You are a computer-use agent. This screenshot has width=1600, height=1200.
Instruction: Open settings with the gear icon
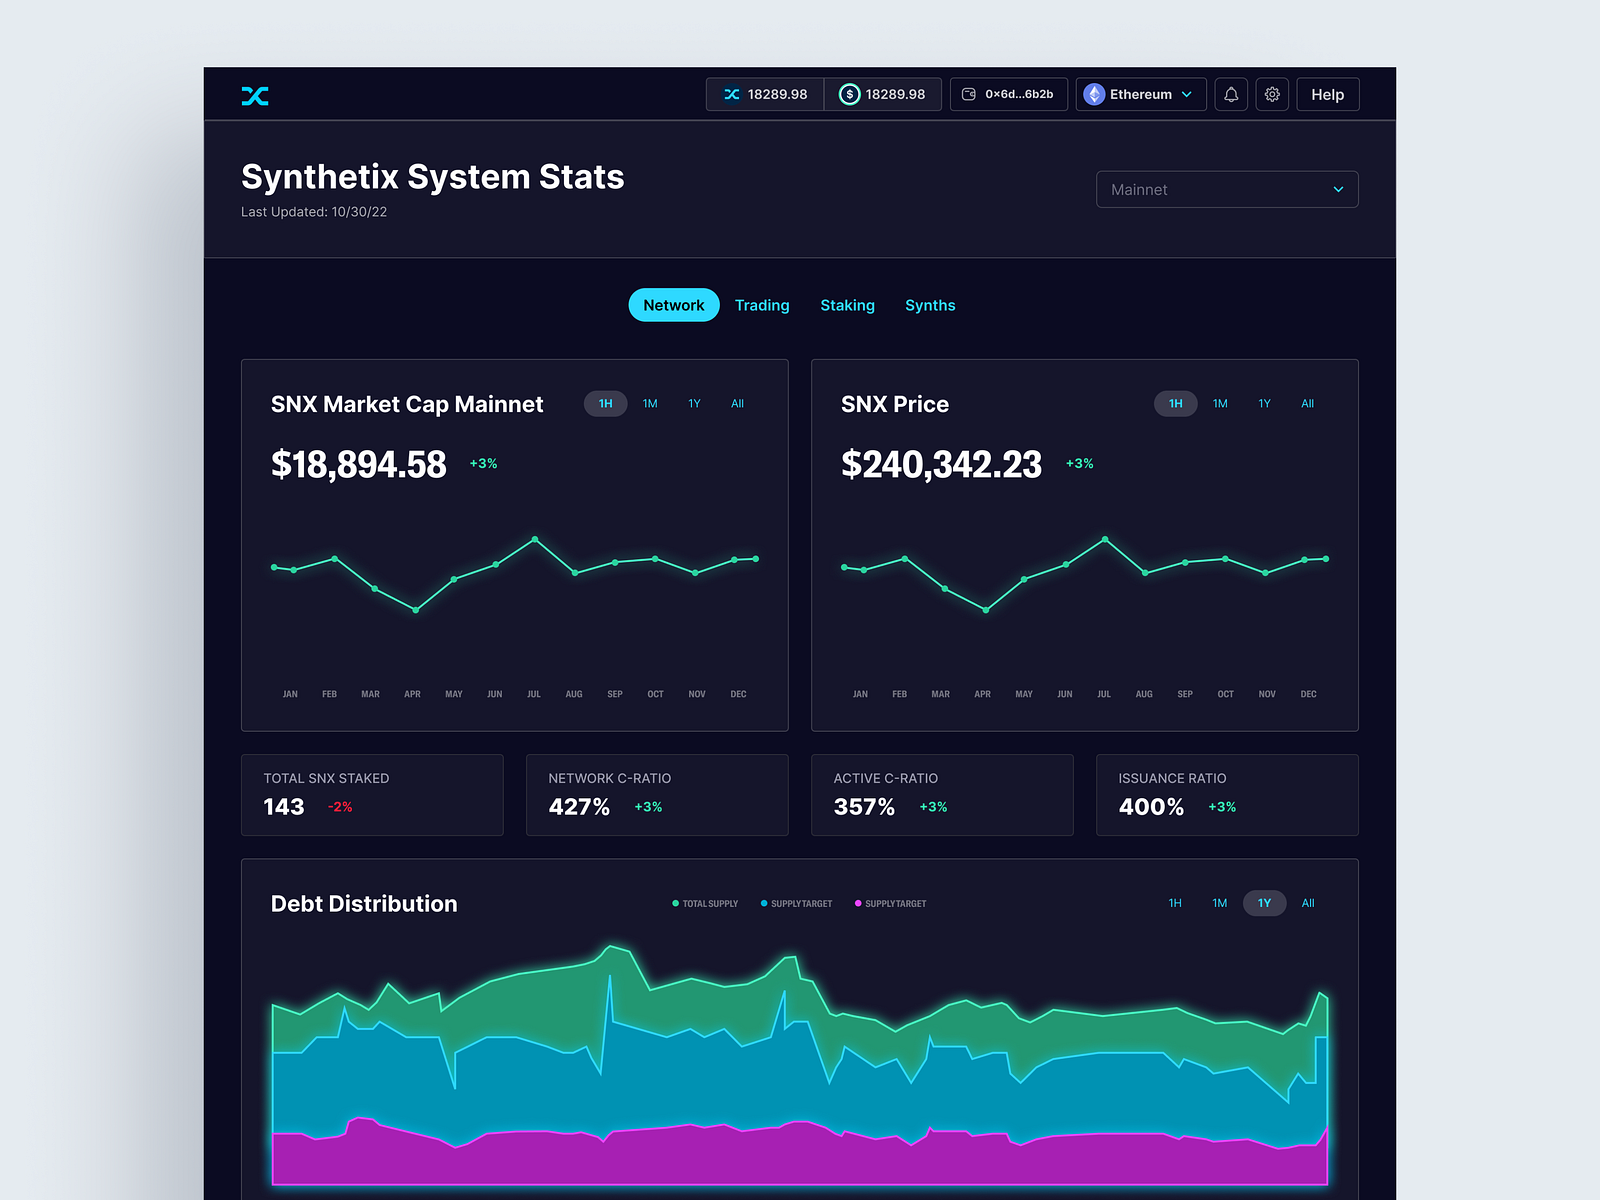1272,94
